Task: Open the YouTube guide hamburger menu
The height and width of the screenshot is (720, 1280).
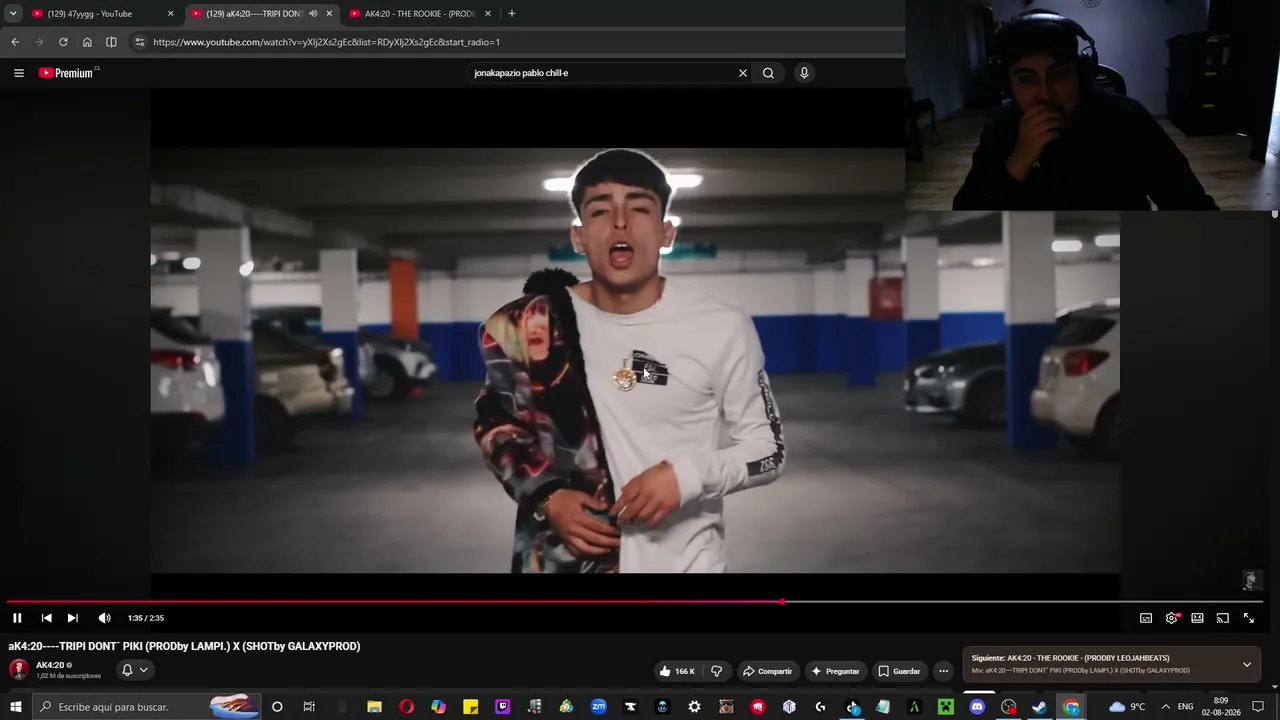Action: 18,73
